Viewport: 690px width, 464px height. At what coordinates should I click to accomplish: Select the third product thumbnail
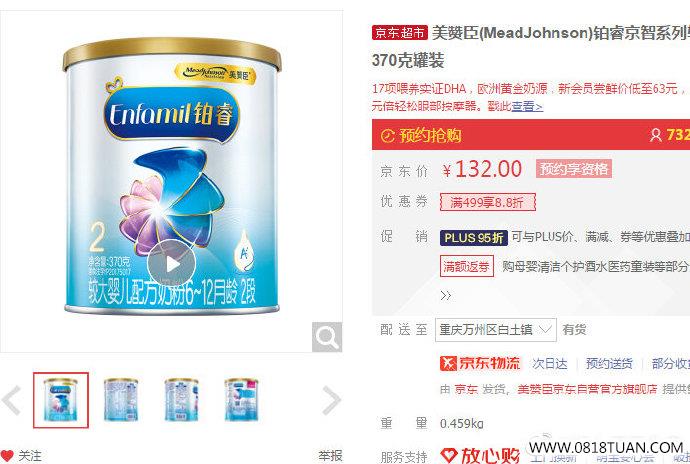pyautogui.click(x=181, y=400)
